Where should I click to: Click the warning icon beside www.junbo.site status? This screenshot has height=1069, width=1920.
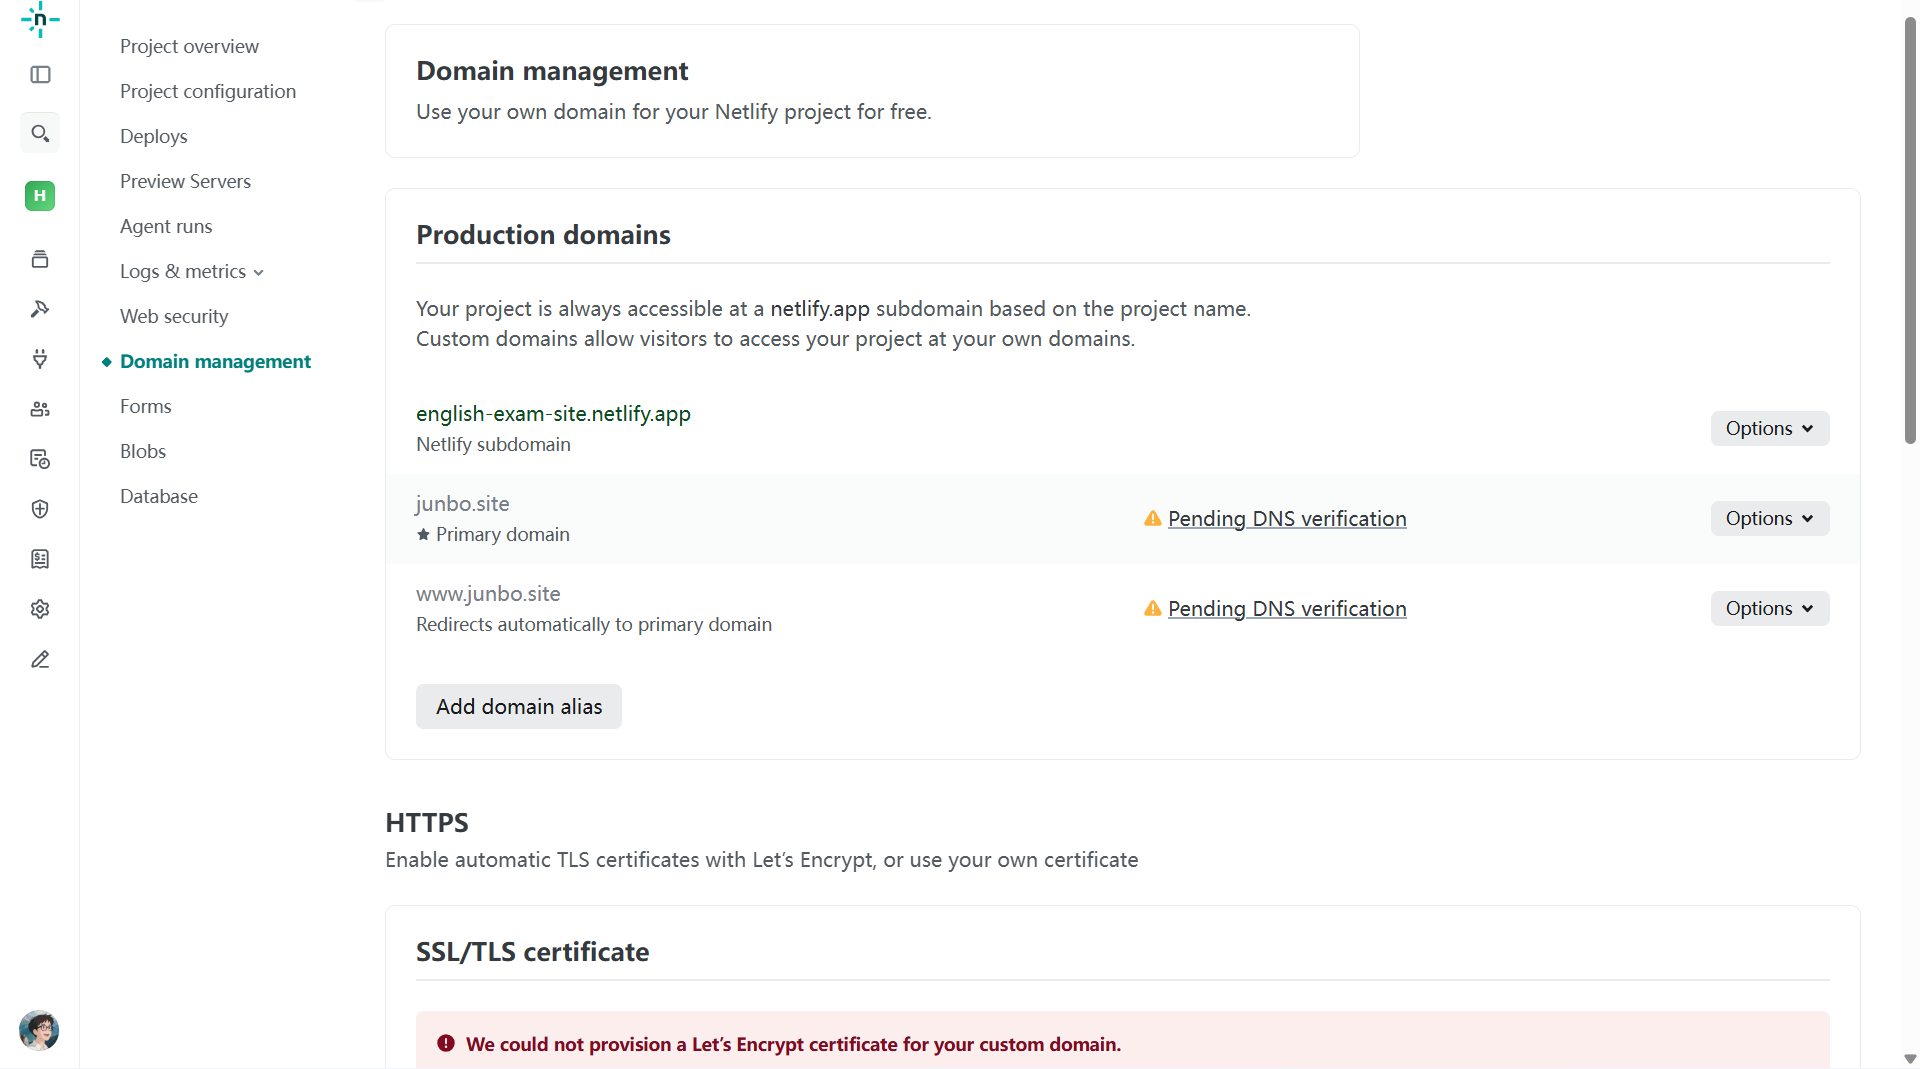pyautogui.click(x=1153, y=608)
